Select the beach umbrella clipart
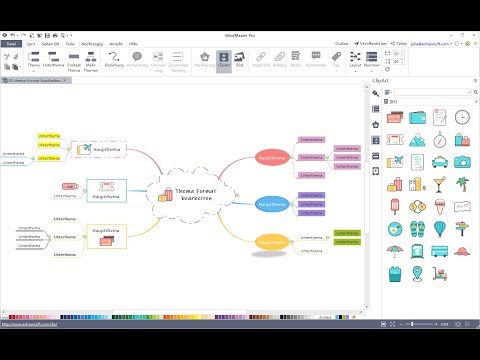The width and height of the screenshot is (480, 360). 395,251
